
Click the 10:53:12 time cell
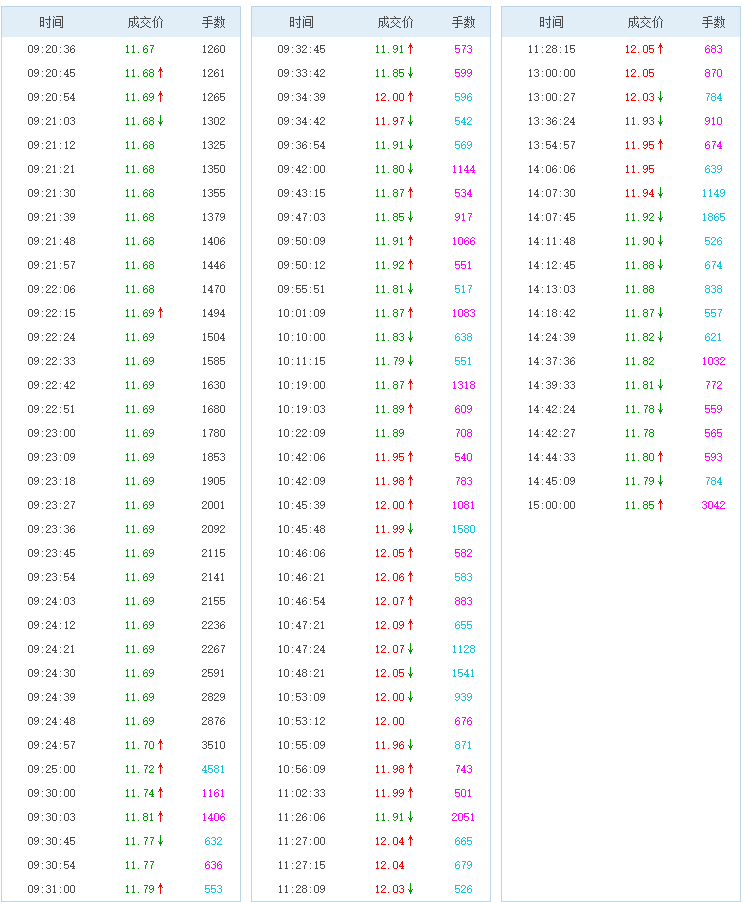tap(301, 721)
